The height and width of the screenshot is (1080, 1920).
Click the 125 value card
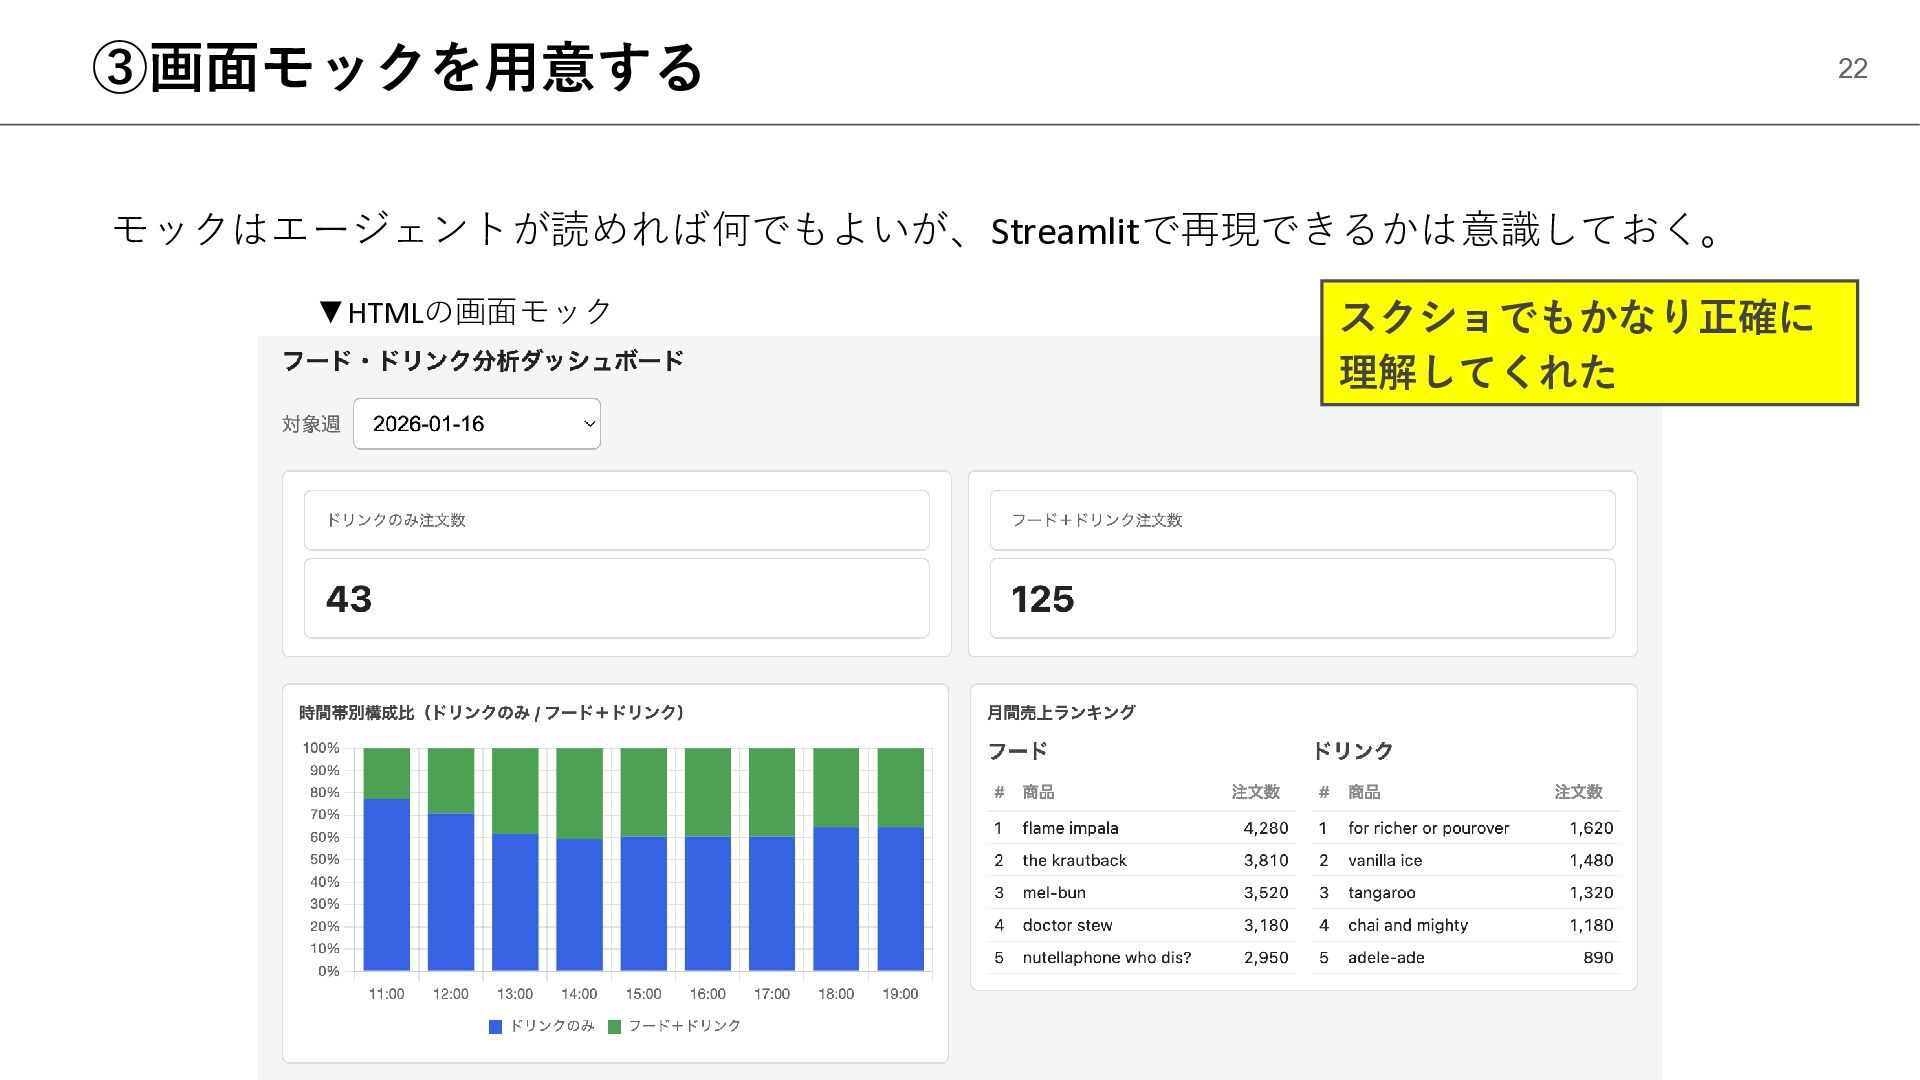[x=1302, y=599]
